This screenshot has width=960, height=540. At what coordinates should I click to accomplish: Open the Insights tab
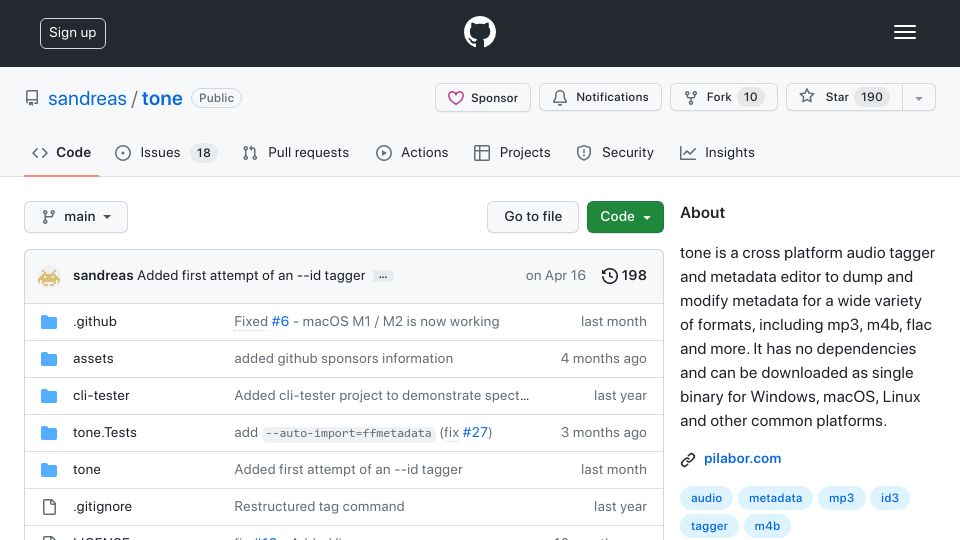click(x=717, y=153)
